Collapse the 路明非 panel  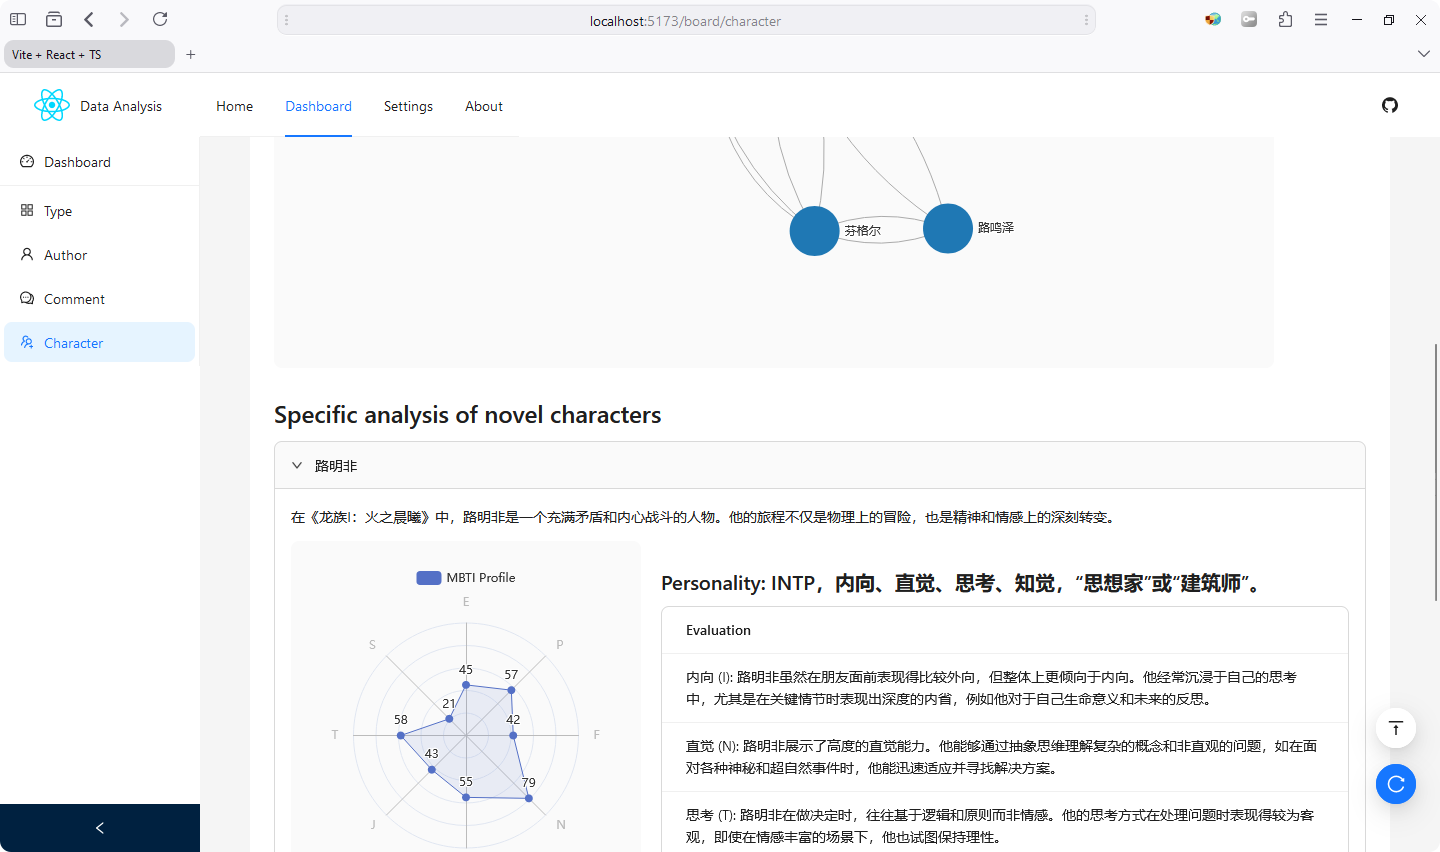(820, 466)
